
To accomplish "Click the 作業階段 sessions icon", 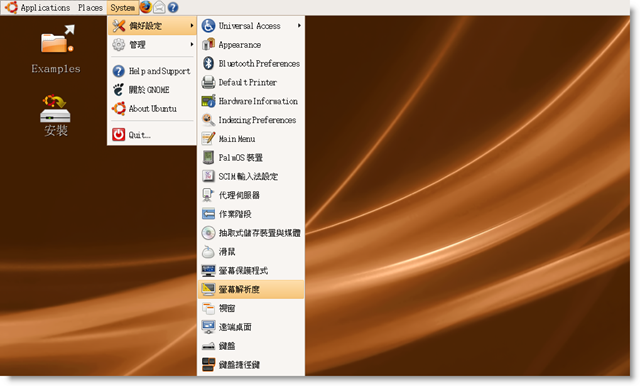I will (208, 213).
